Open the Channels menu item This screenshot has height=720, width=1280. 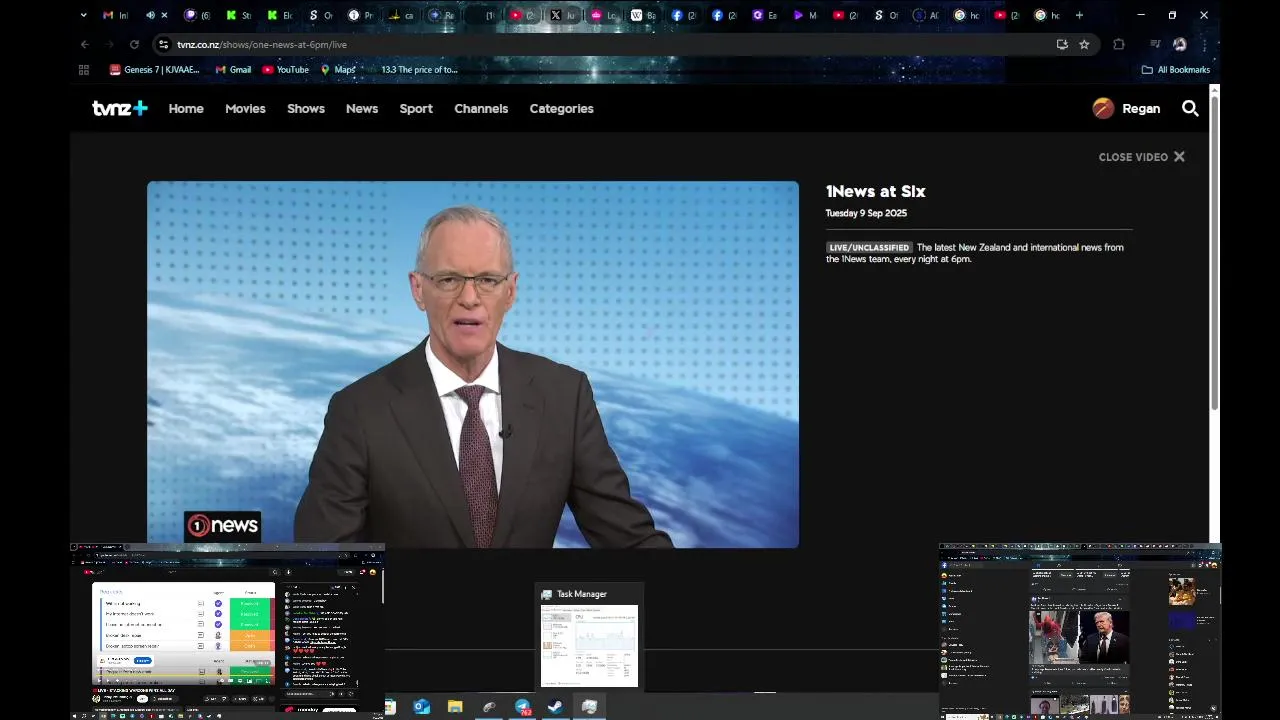481,108
